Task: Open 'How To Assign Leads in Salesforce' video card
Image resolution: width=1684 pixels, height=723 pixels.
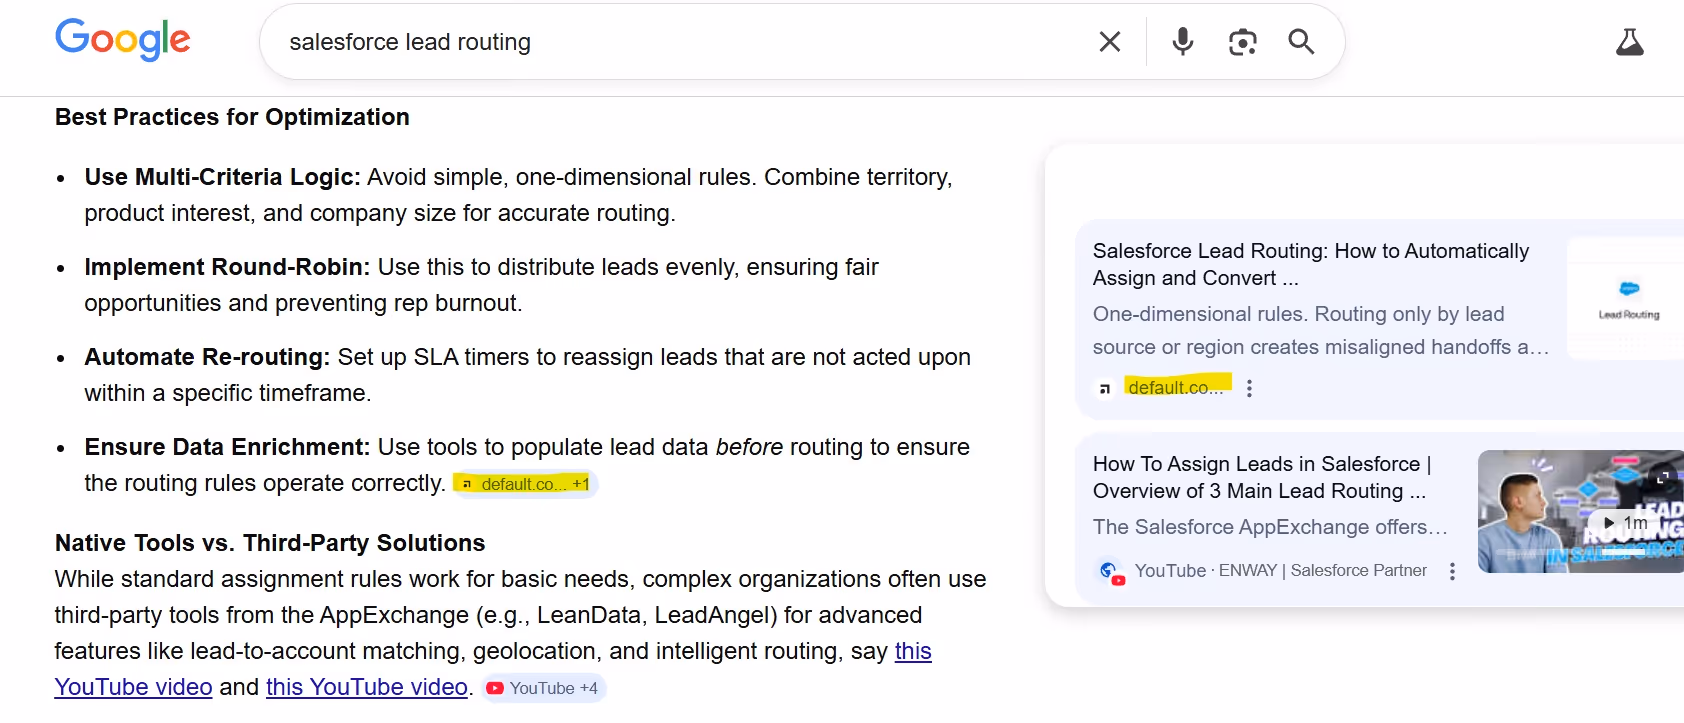Action: (x=1262, y=477)
